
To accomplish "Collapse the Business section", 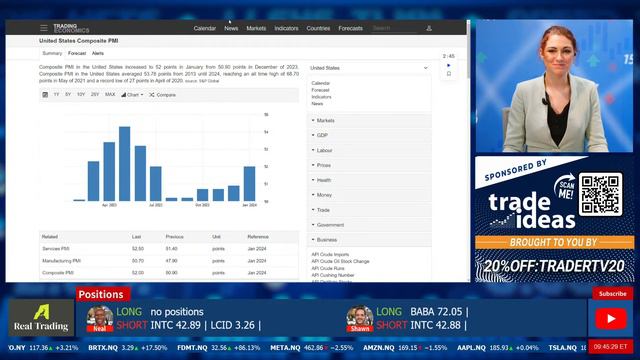I will click(369, 240).
